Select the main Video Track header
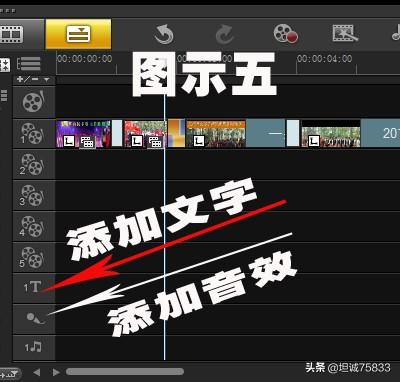Image resolution: width=400 pixels, height=382 pixels. (x=34, y=102)
